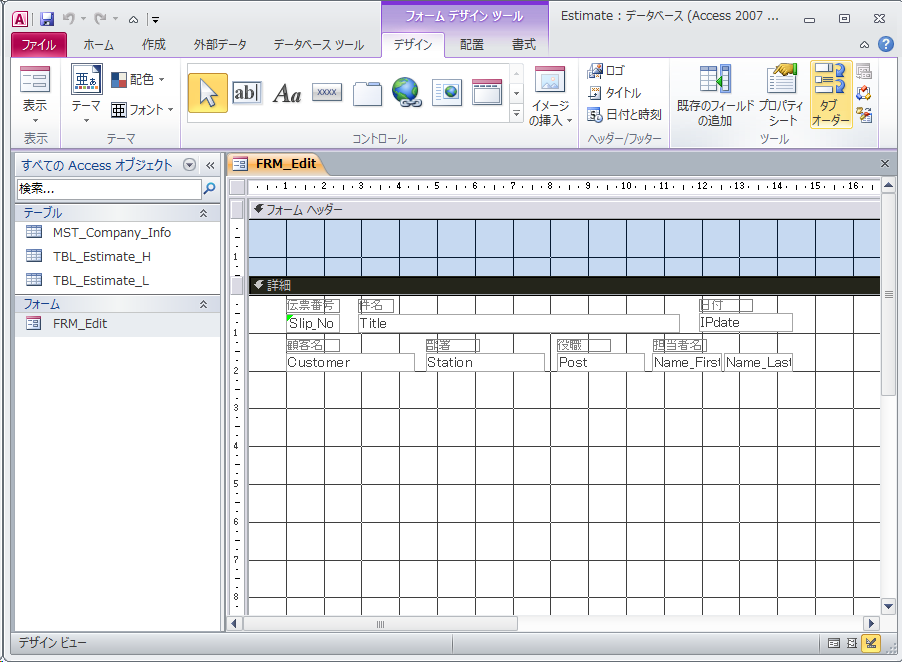The image size is (902, 662).
Task: Select the Customer text box control
Action: 350,362
